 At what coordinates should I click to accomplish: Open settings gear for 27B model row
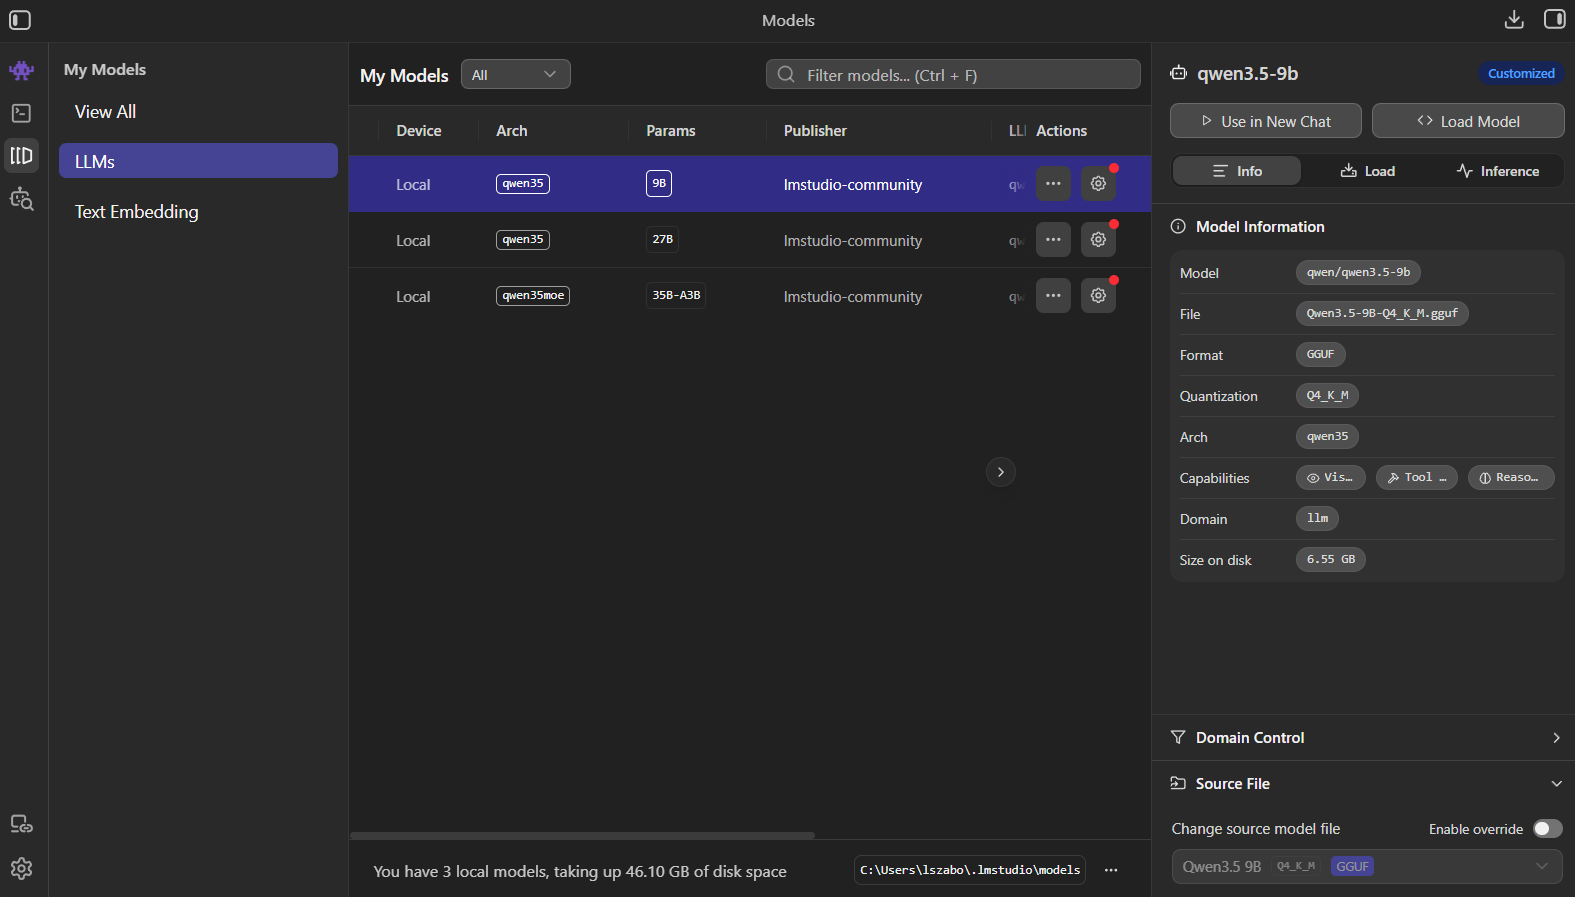(1098, 240)
